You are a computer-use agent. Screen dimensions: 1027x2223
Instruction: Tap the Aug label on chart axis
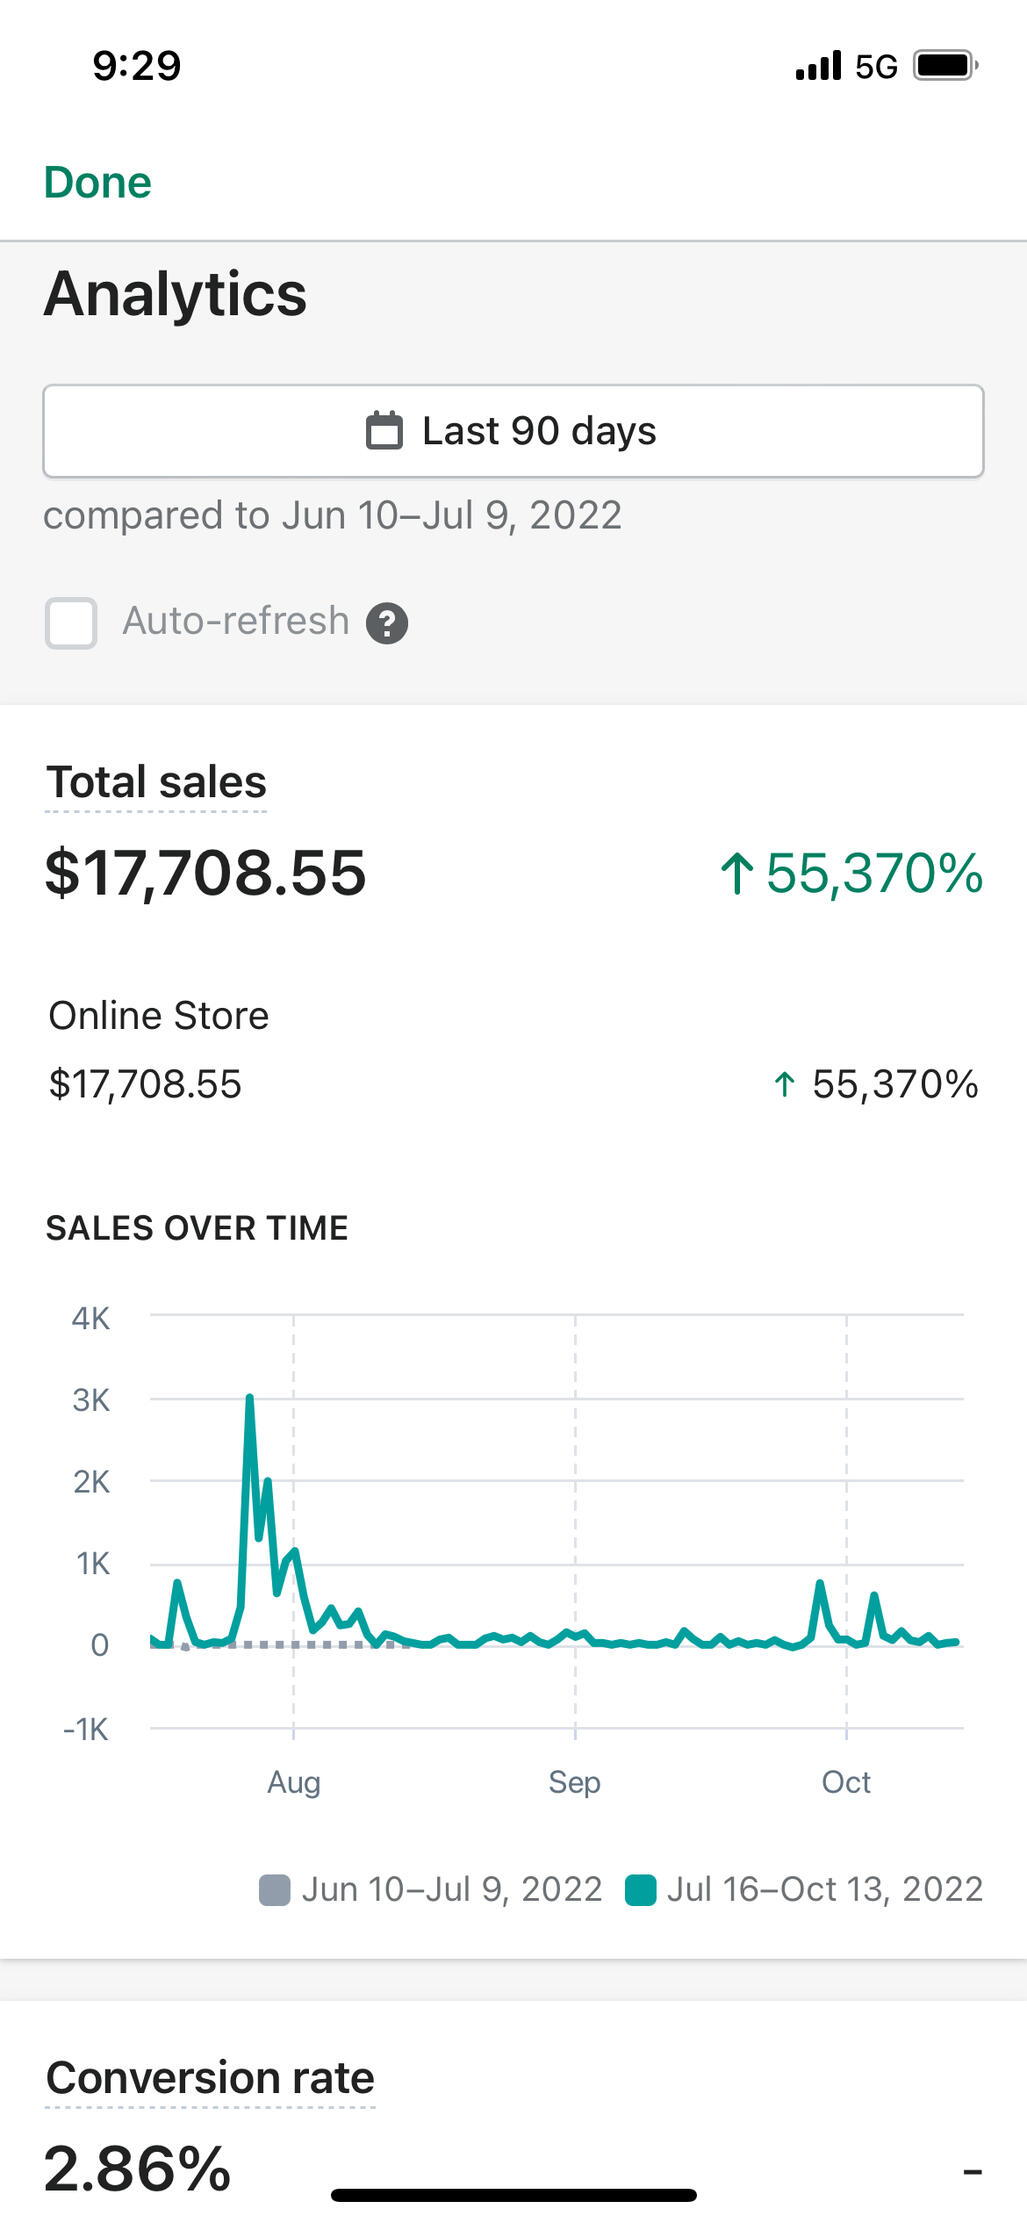click(293, 1782)
